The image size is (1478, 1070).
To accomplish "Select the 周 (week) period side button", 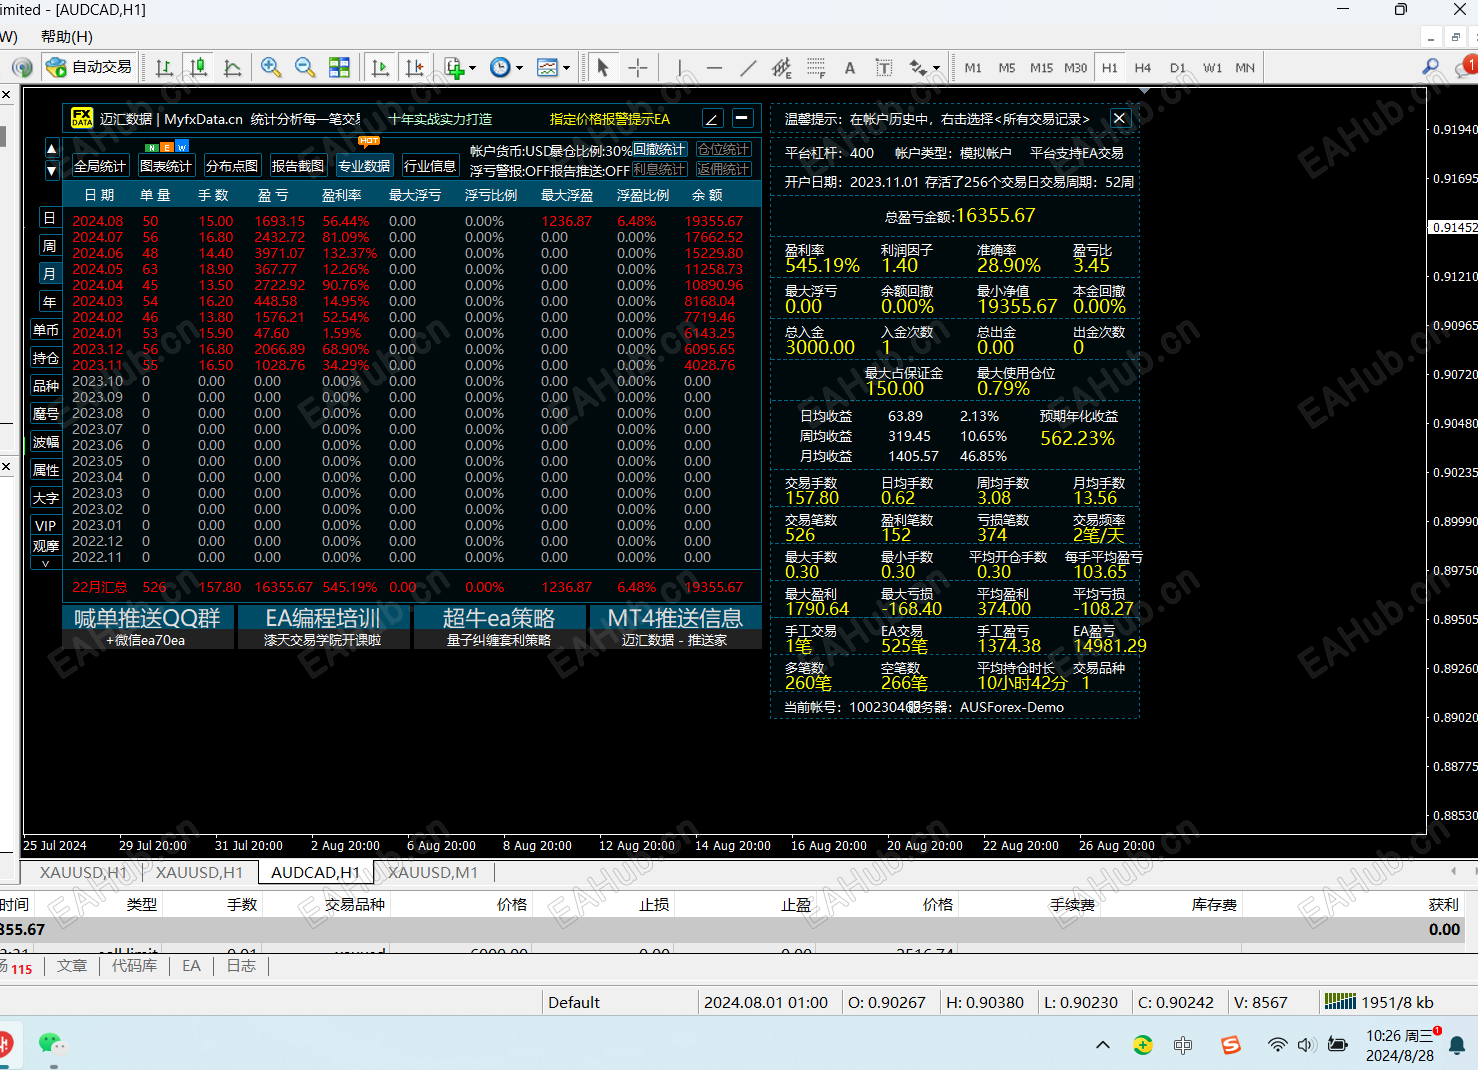I will (49, 246).
